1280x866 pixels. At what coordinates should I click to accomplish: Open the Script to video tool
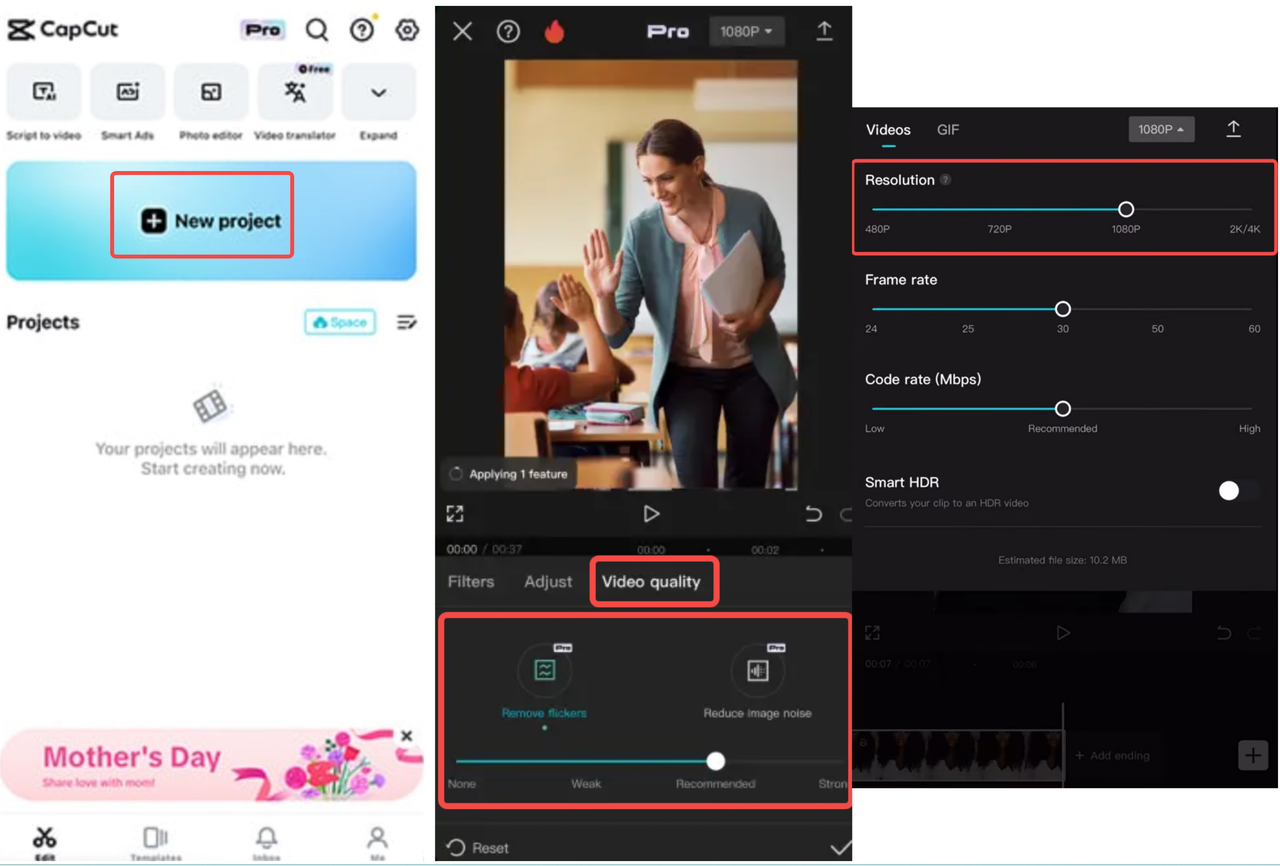pyautogui.click(x=43, y=100)
